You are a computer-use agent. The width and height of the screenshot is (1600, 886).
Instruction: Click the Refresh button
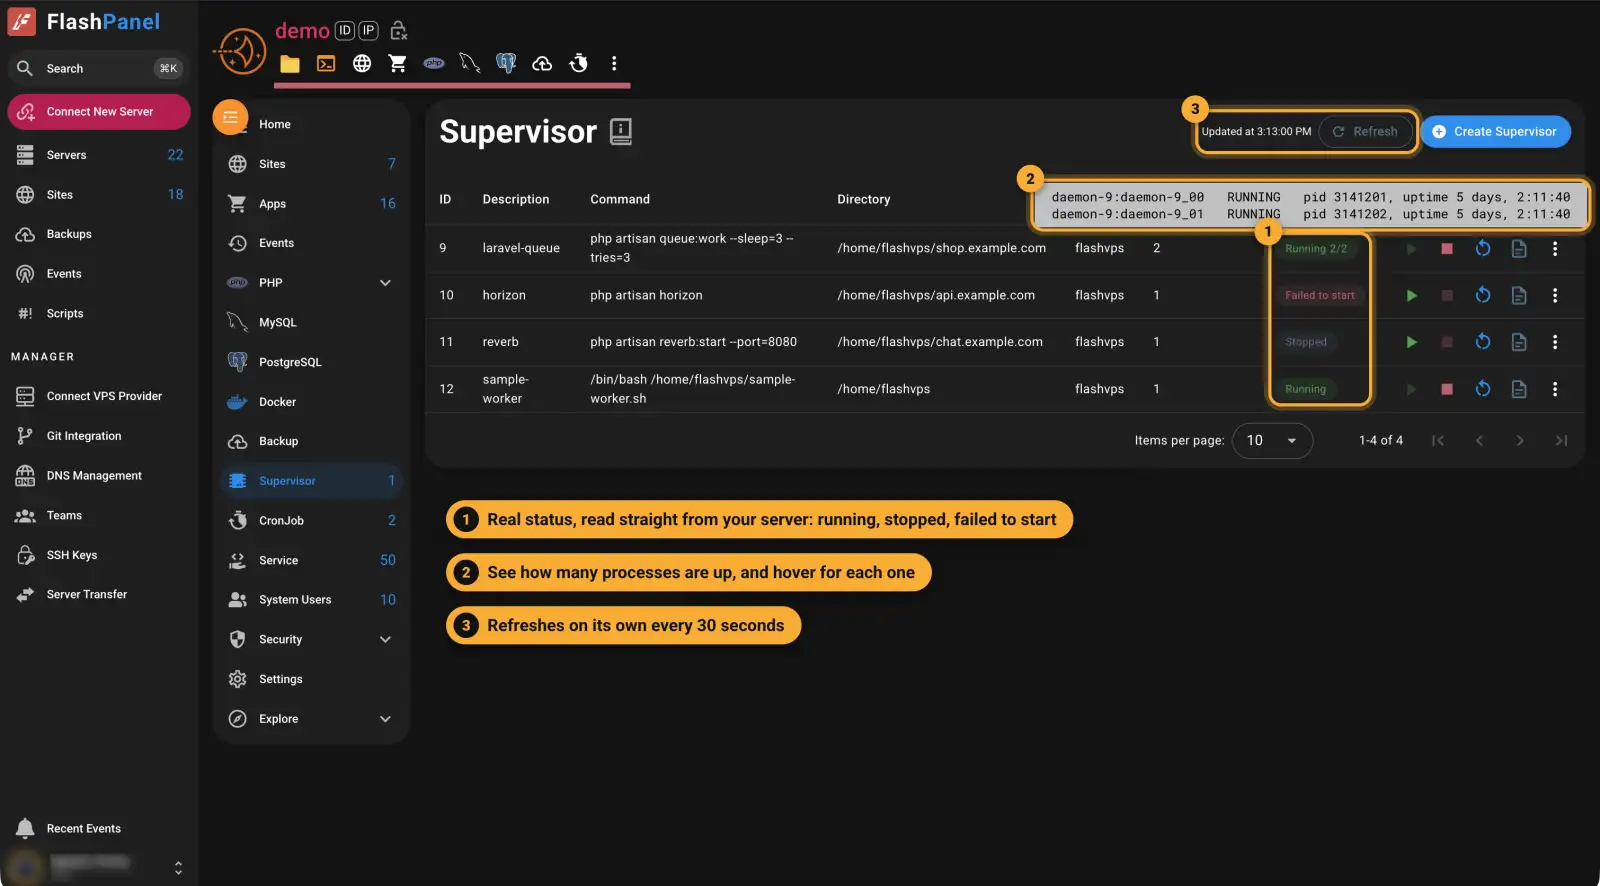pyautogui.click(x=1365, y=132)
